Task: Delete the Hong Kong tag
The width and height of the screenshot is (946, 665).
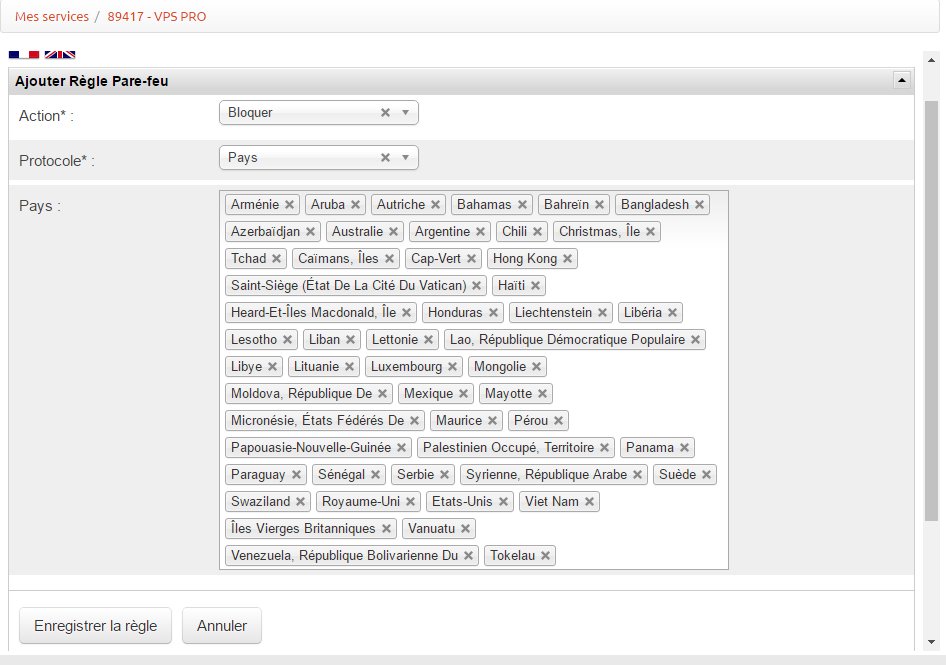Action: point(568,259)
